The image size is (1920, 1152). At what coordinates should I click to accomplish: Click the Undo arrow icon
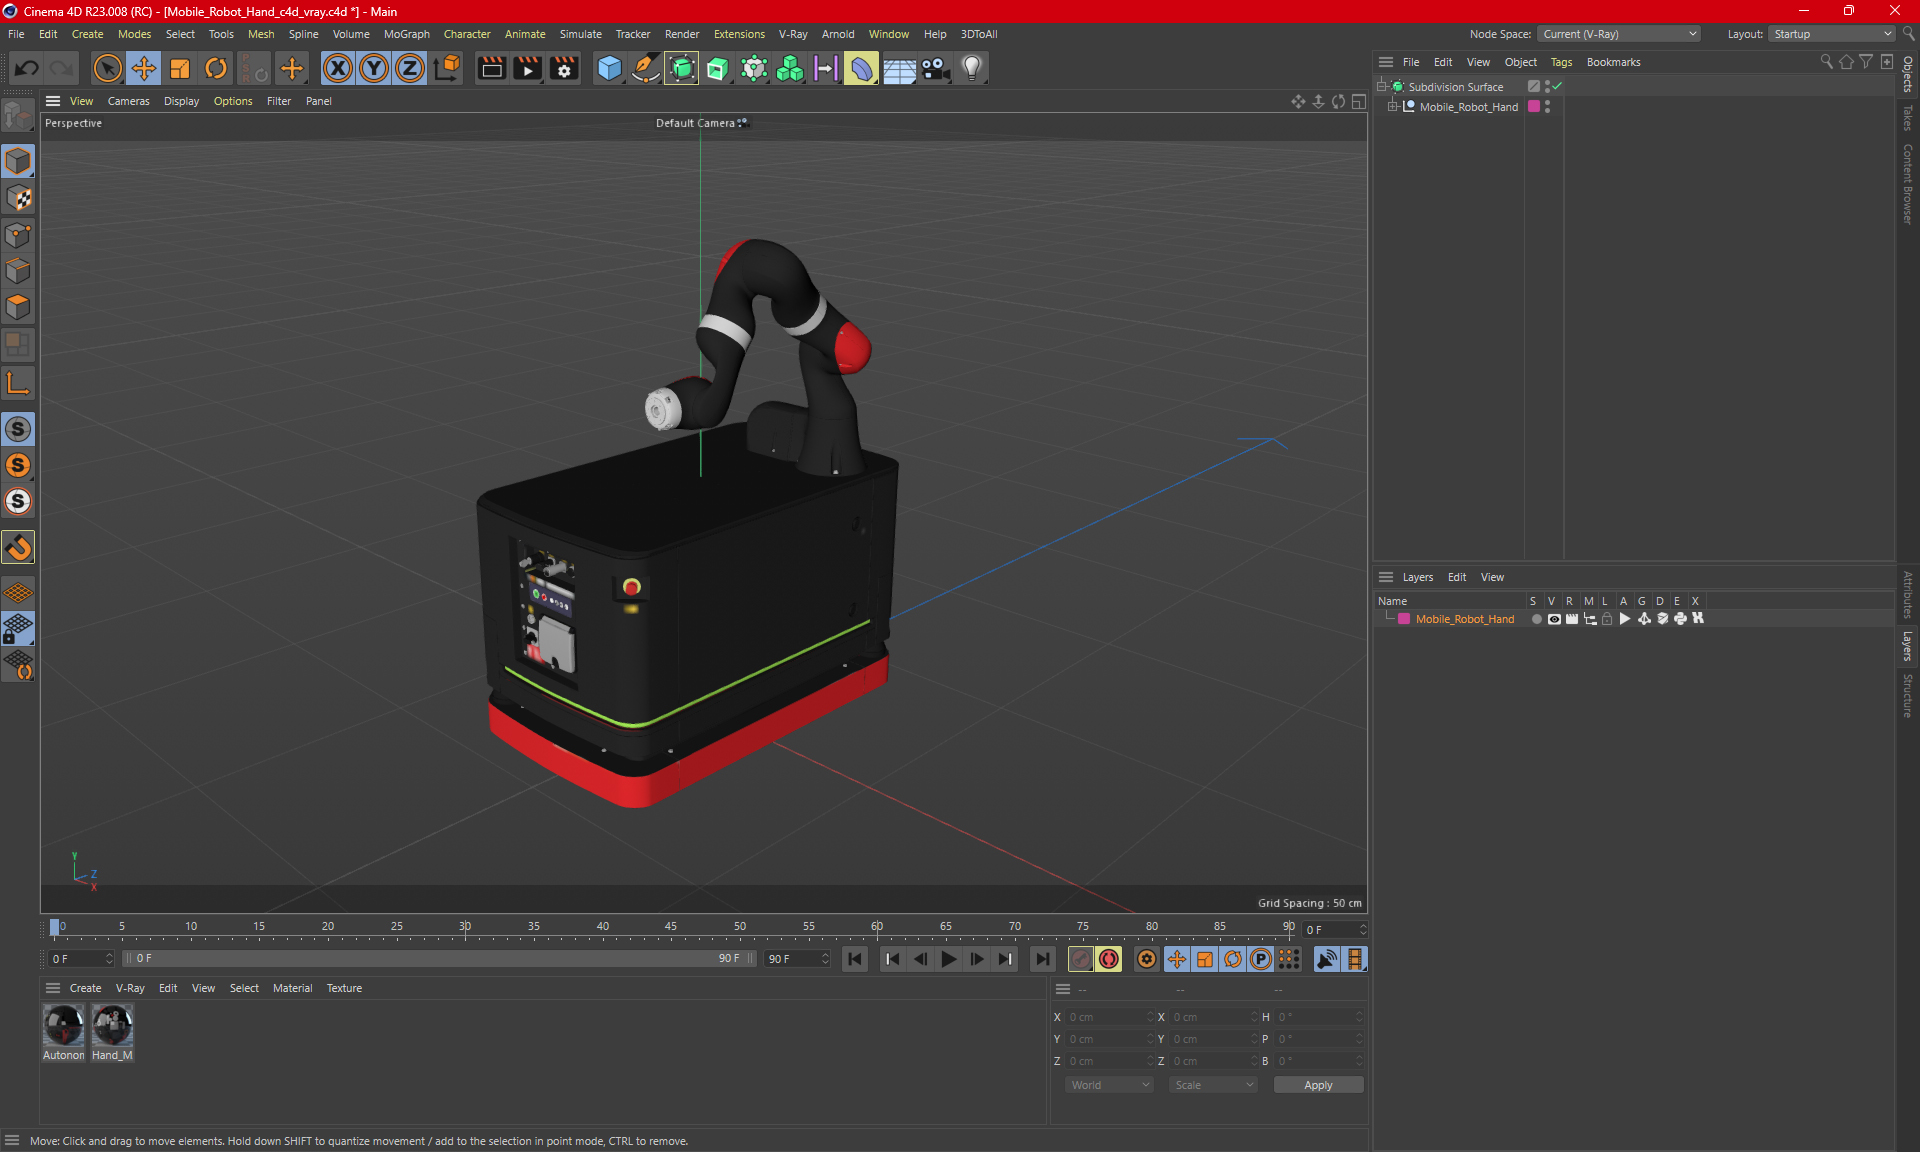(27, 68)
